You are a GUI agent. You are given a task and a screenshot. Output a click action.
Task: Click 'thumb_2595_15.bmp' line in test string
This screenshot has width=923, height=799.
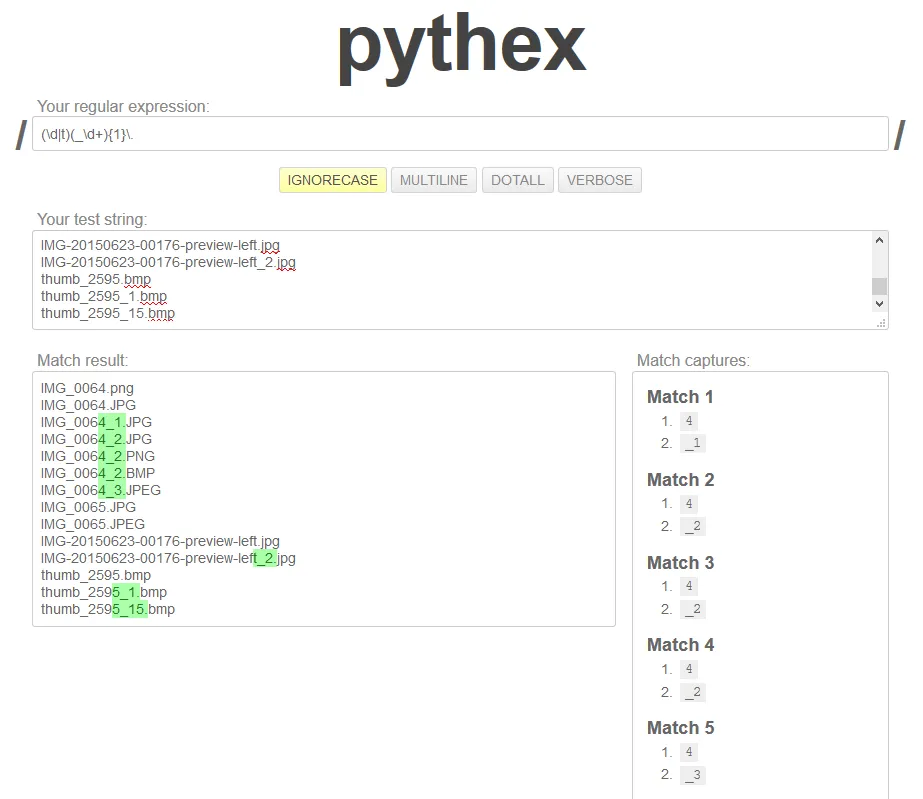pos(108,313)
